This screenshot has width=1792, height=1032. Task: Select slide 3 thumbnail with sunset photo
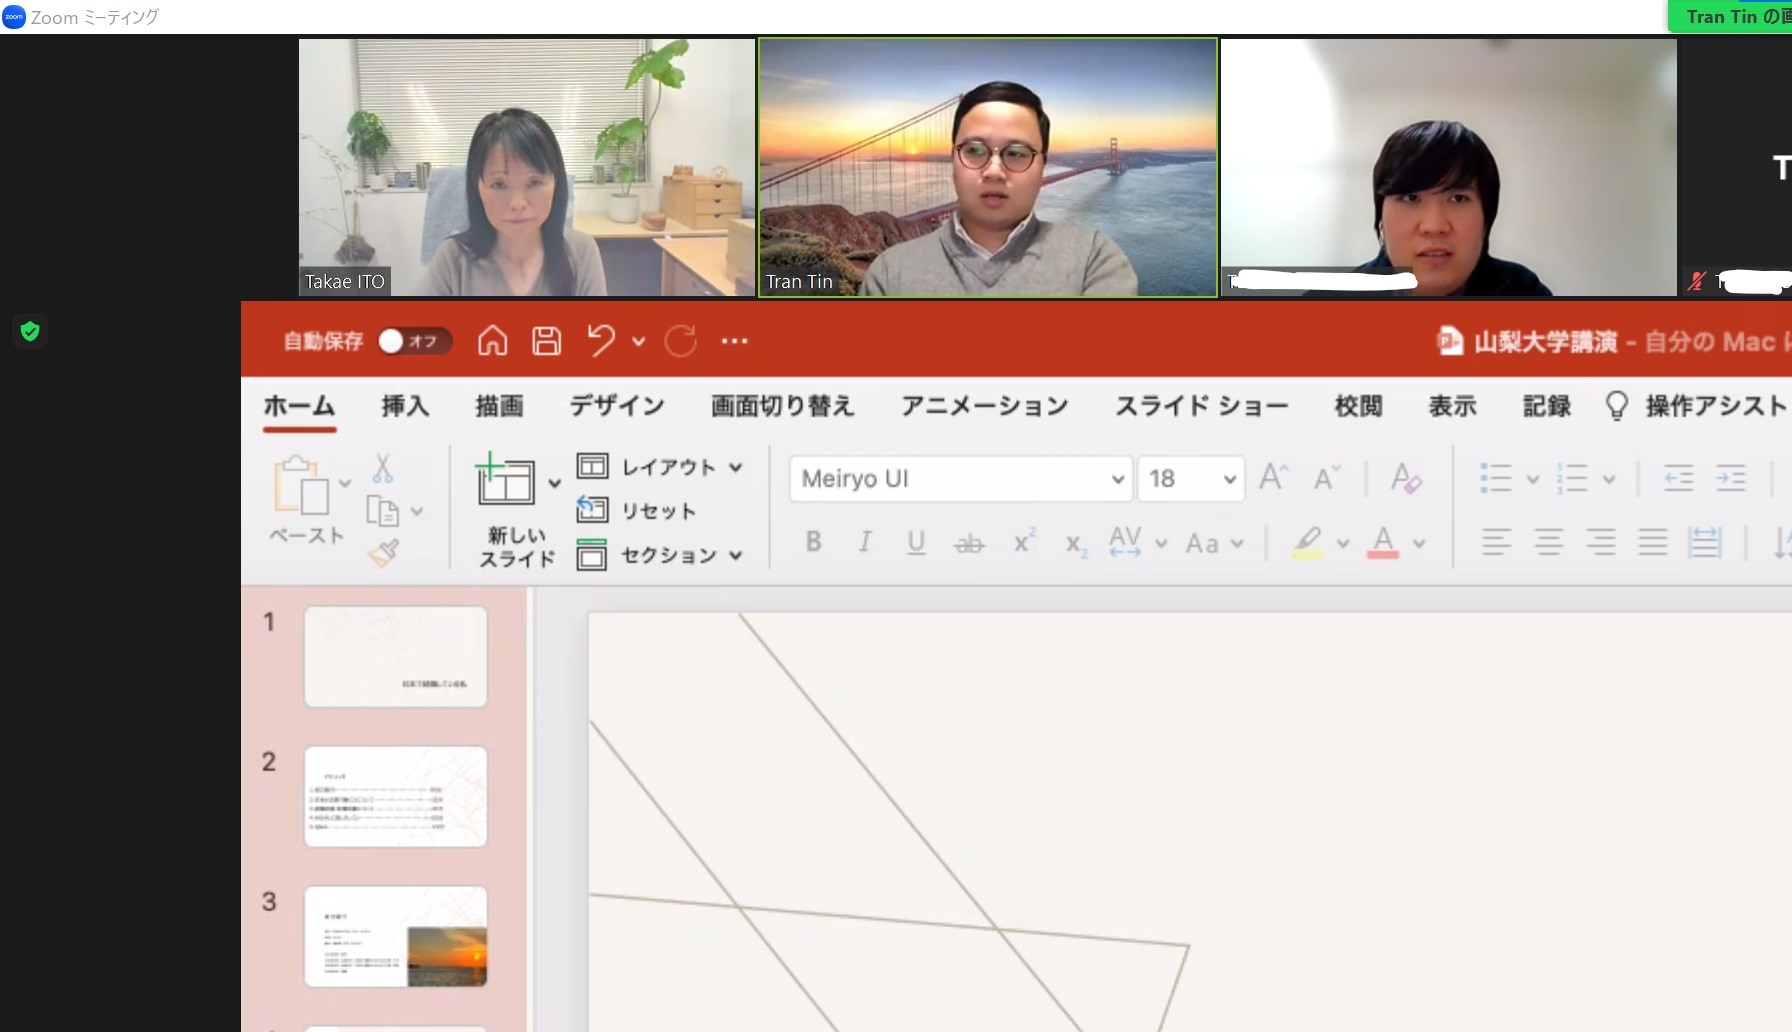coord(396,937)
